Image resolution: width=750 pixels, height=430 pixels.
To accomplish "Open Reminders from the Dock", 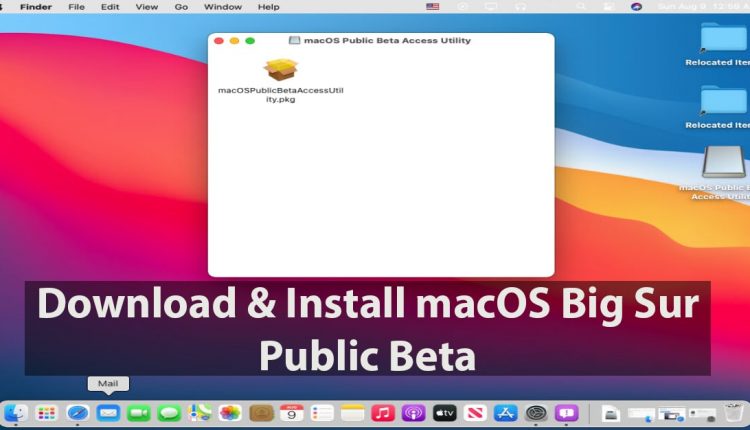I will point(322,413).
